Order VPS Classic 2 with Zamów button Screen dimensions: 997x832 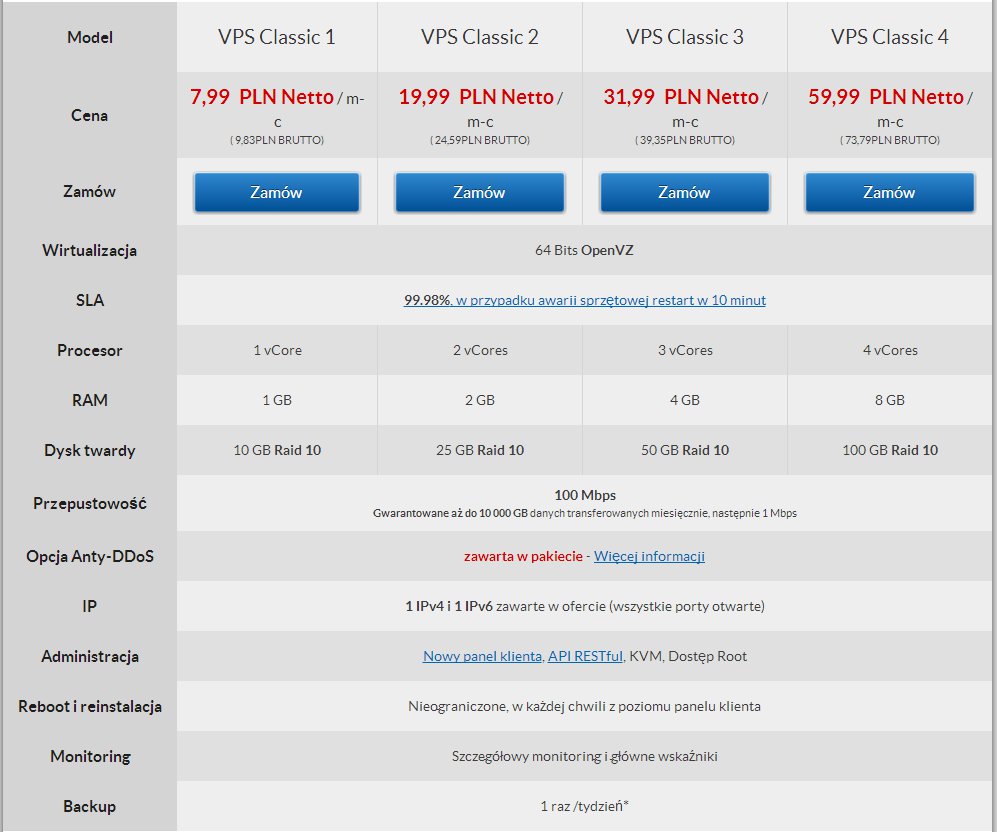(x=479, y=192)
